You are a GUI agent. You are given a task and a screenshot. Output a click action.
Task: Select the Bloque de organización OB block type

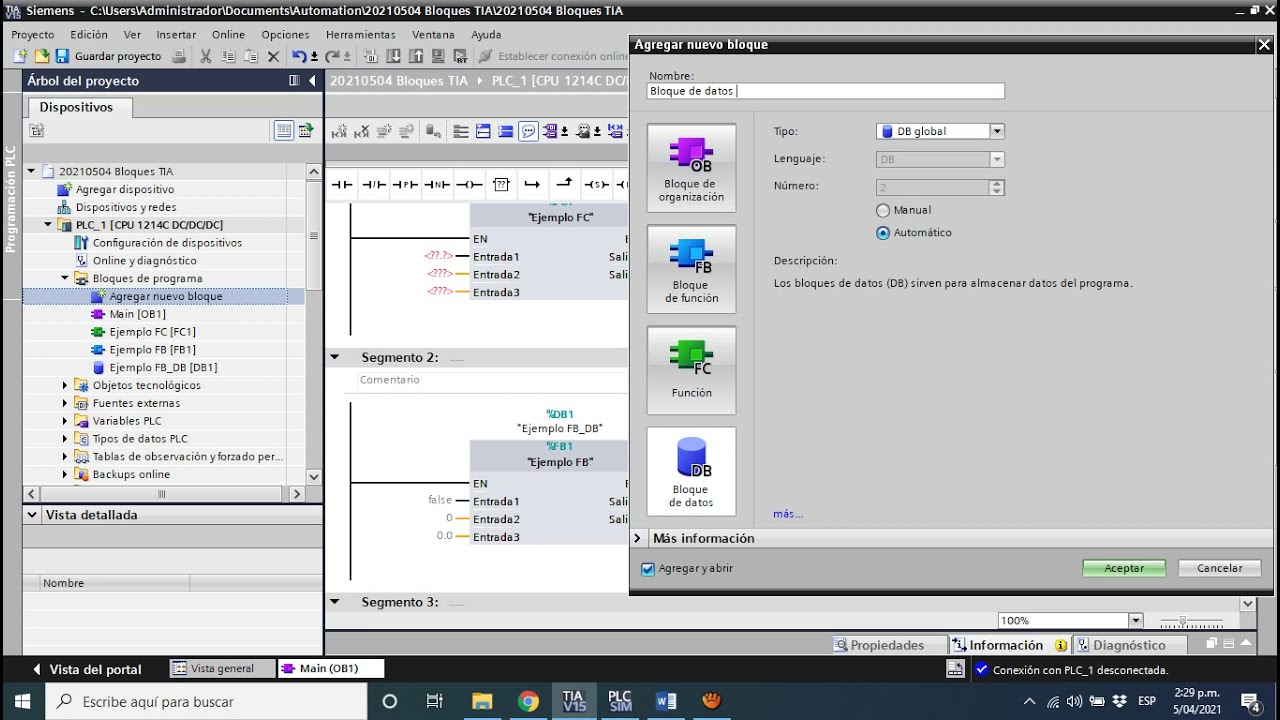691,168
